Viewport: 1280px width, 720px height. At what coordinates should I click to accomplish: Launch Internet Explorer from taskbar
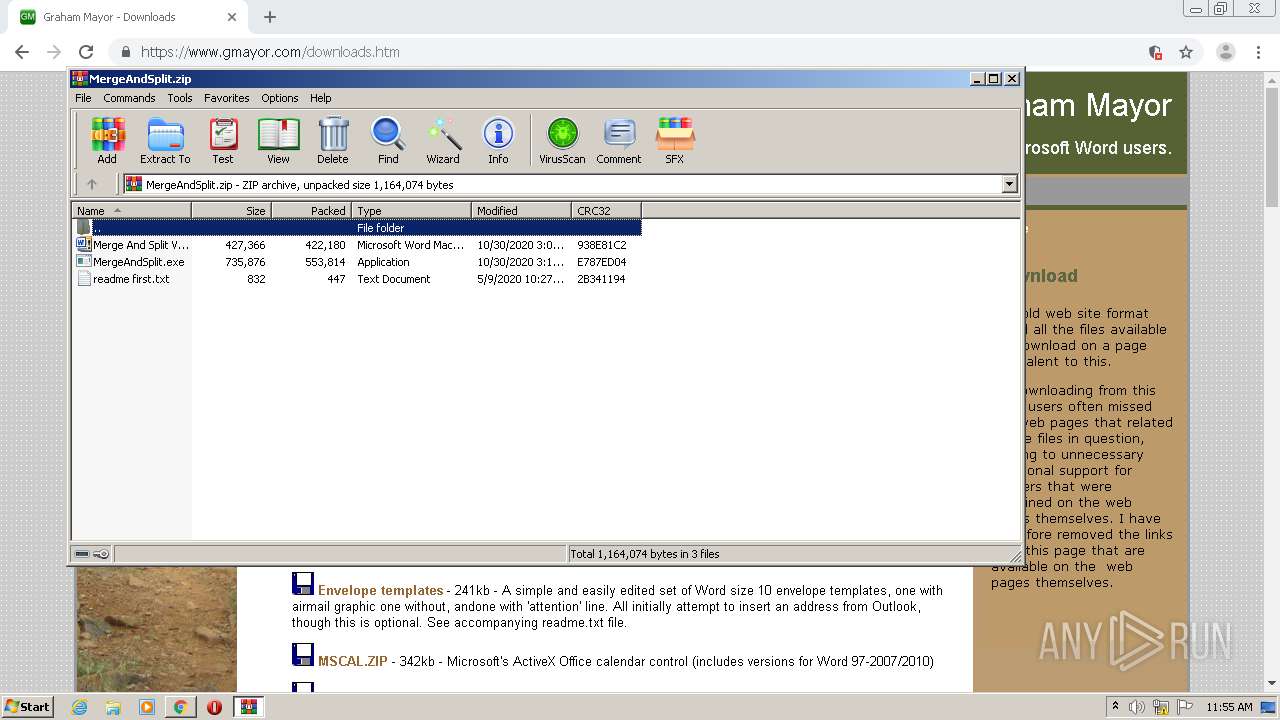80,707
